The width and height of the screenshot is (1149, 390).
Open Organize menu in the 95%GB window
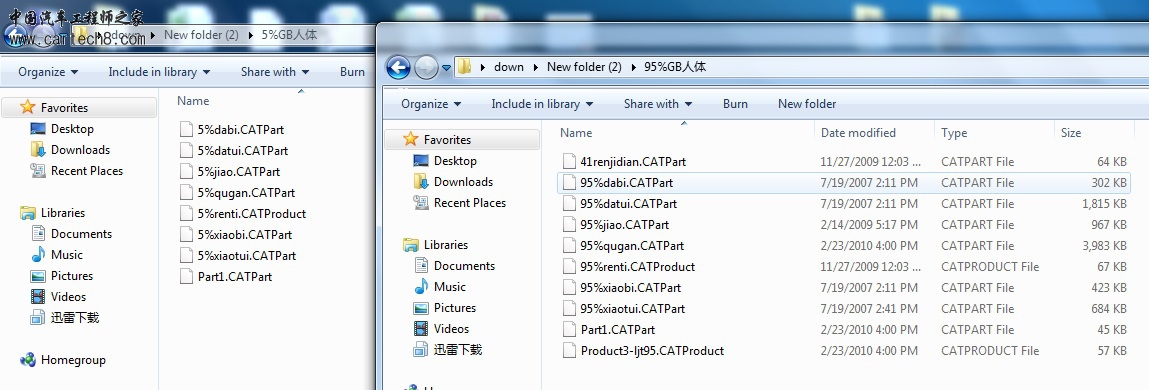tap(431, 104)
